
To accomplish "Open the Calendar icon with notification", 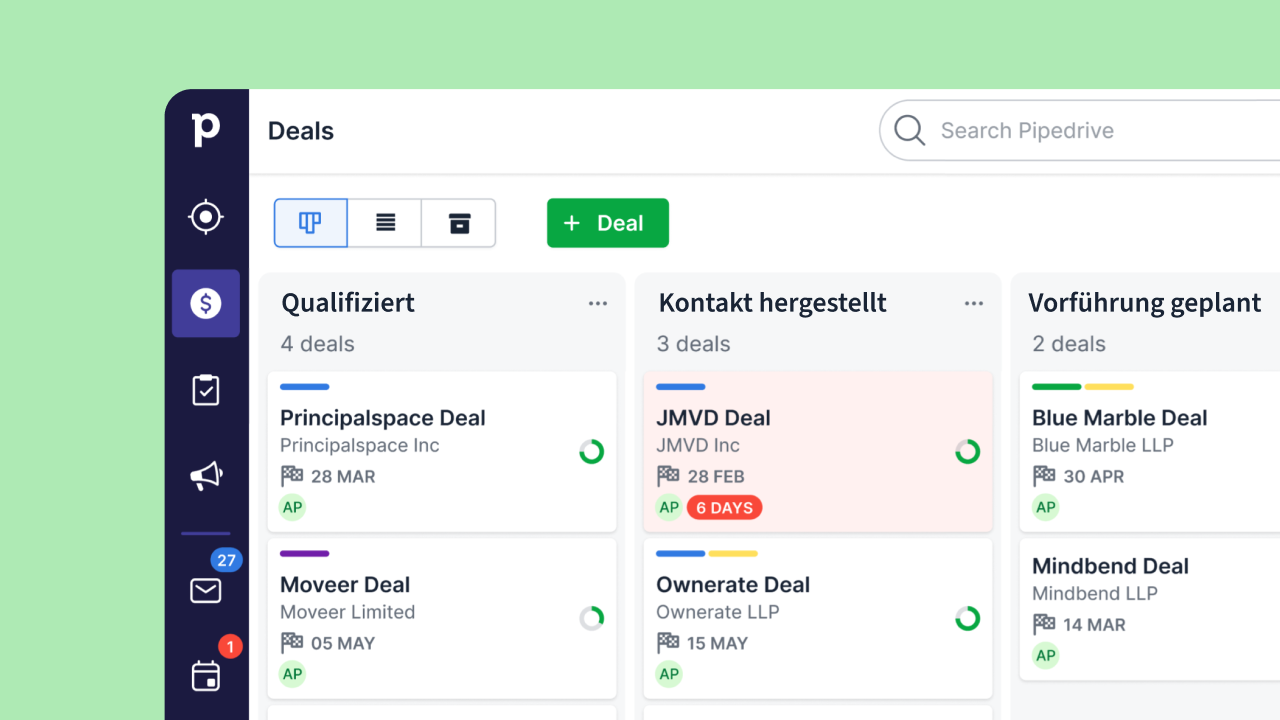I will pos(206,676).
